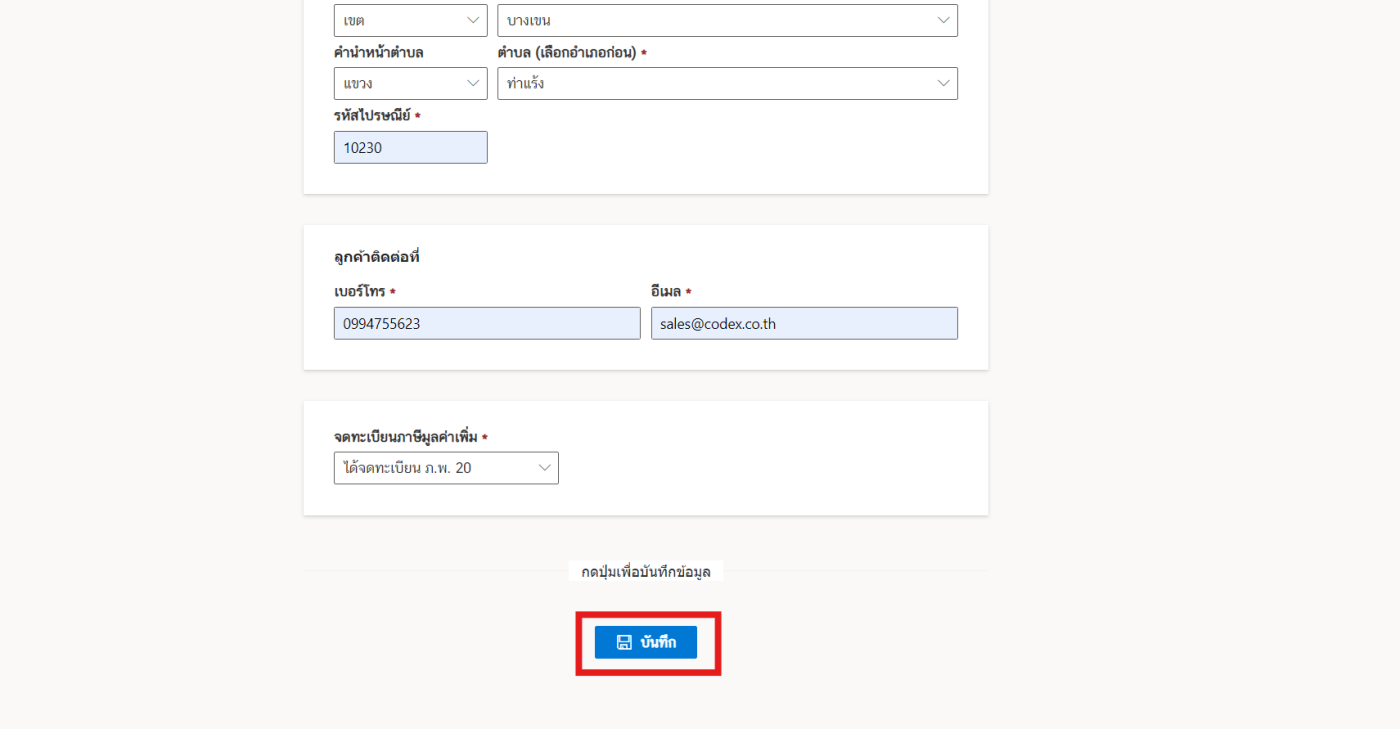Click the chevron arrow on บางเขน dropdown

click(x=943, y=20)
